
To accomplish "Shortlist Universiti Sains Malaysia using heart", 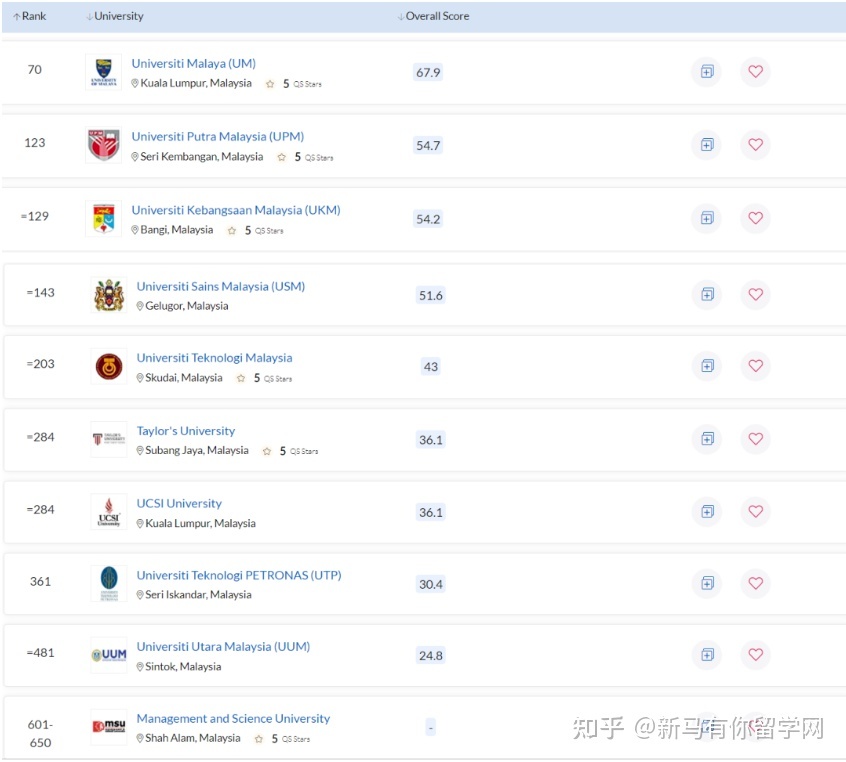I will click(x=755, y=294).
